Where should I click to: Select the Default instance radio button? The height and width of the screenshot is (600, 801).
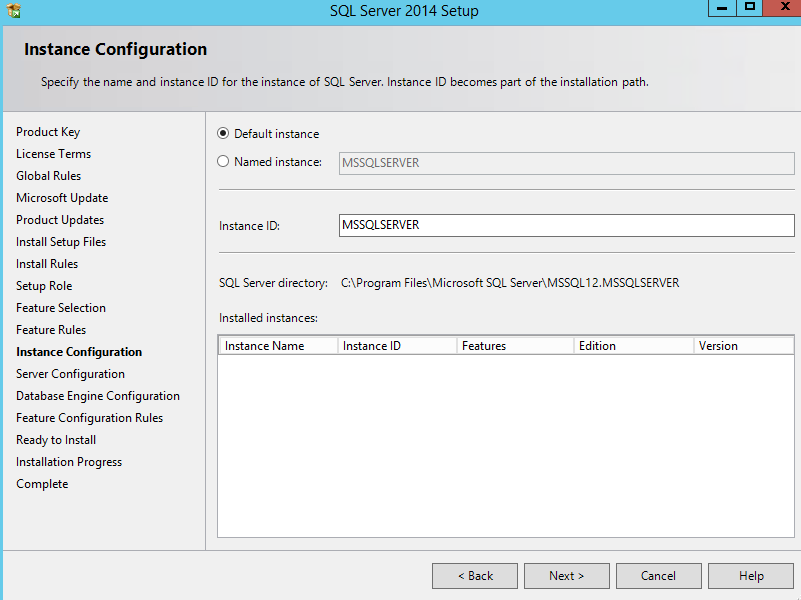(224, 134)
